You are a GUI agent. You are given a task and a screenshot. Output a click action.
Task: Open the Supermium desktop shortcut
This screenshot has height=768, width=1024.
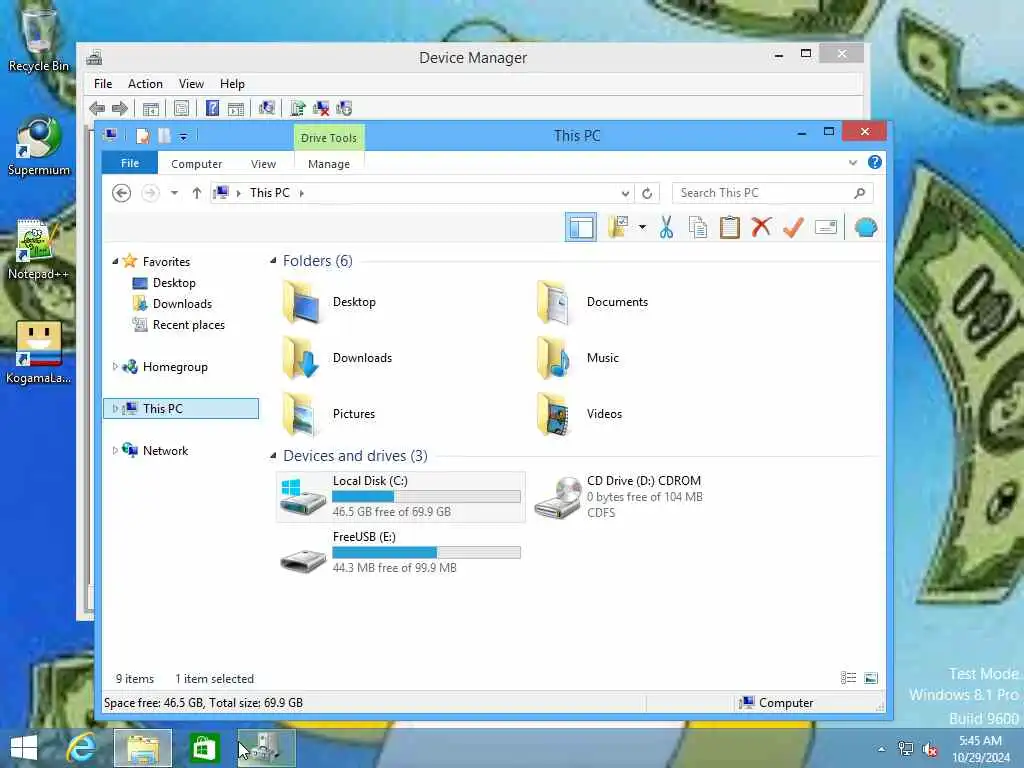tap(39, 147)
